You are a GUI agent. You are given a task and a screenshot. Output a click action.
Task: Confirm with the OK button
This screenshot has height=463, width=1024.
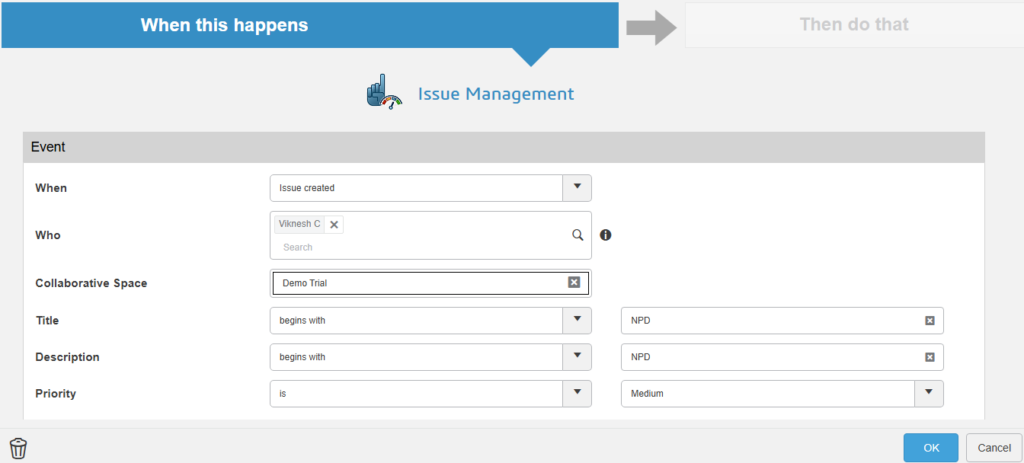pos(931,448)
